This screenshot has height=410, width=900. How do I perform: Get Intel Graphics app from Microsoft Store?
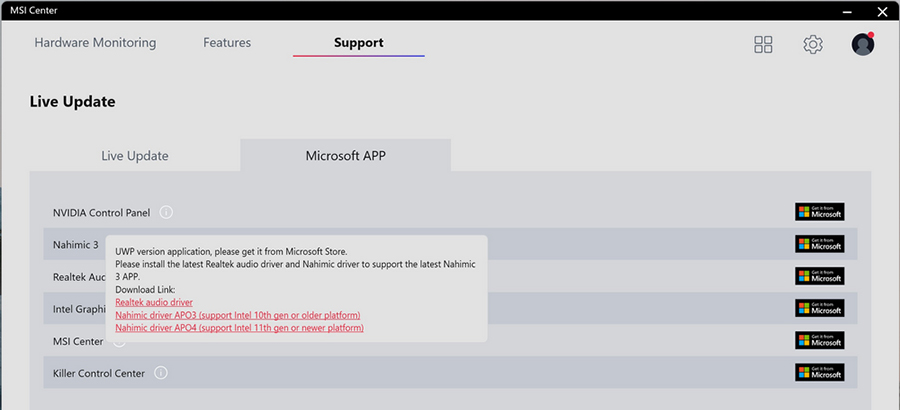coord(820,308)
